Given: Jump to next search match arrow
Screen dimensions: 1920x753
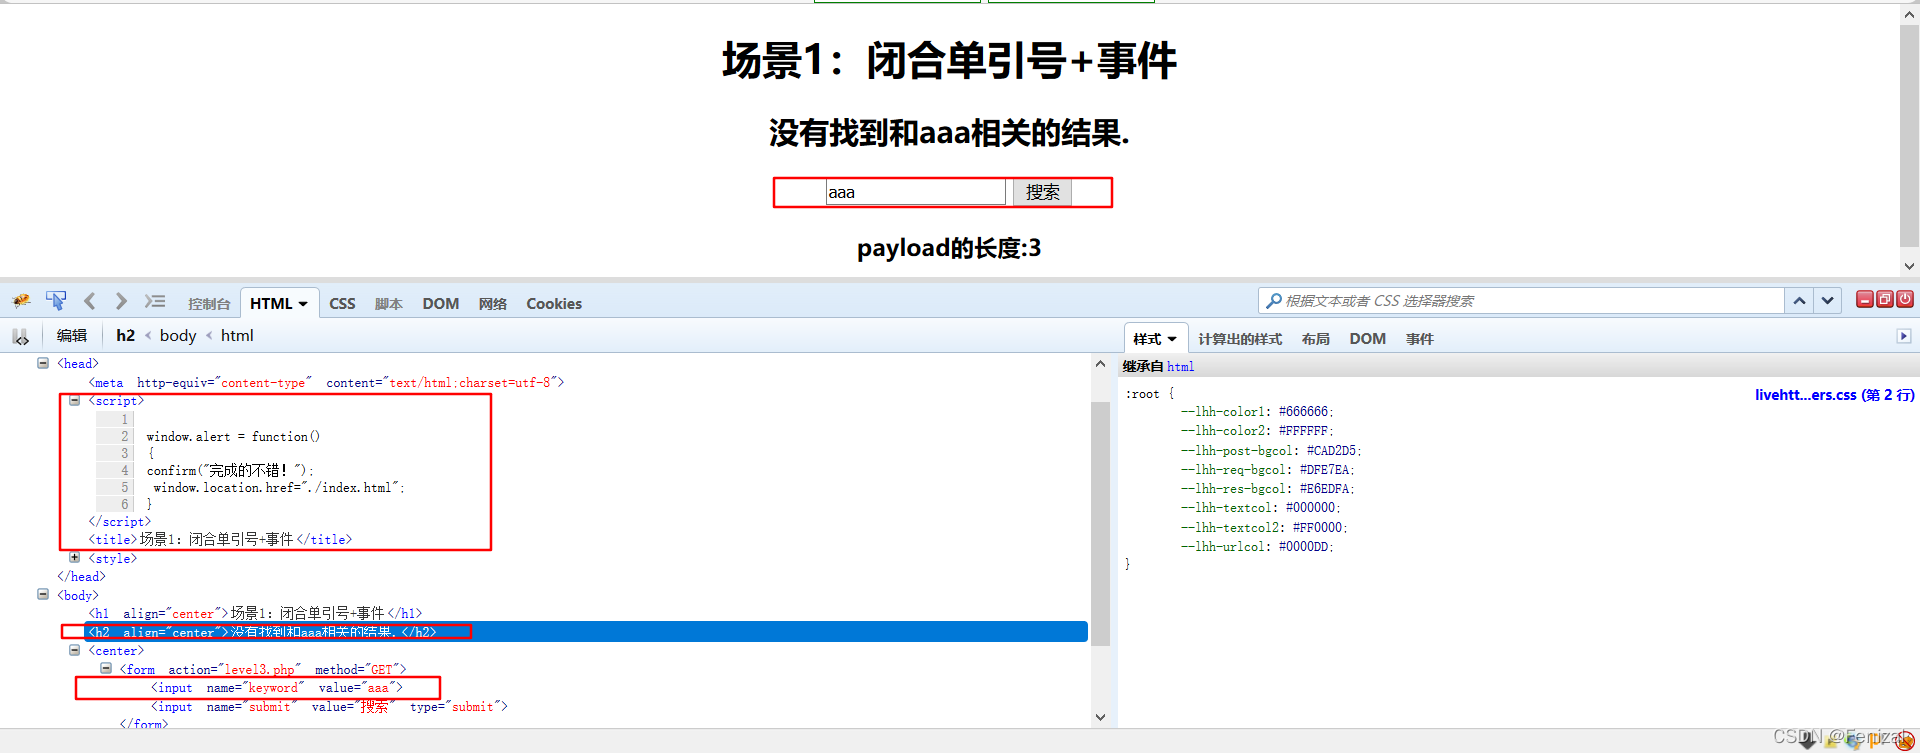Looking at the screenshot, I should tap(1828, 301).
